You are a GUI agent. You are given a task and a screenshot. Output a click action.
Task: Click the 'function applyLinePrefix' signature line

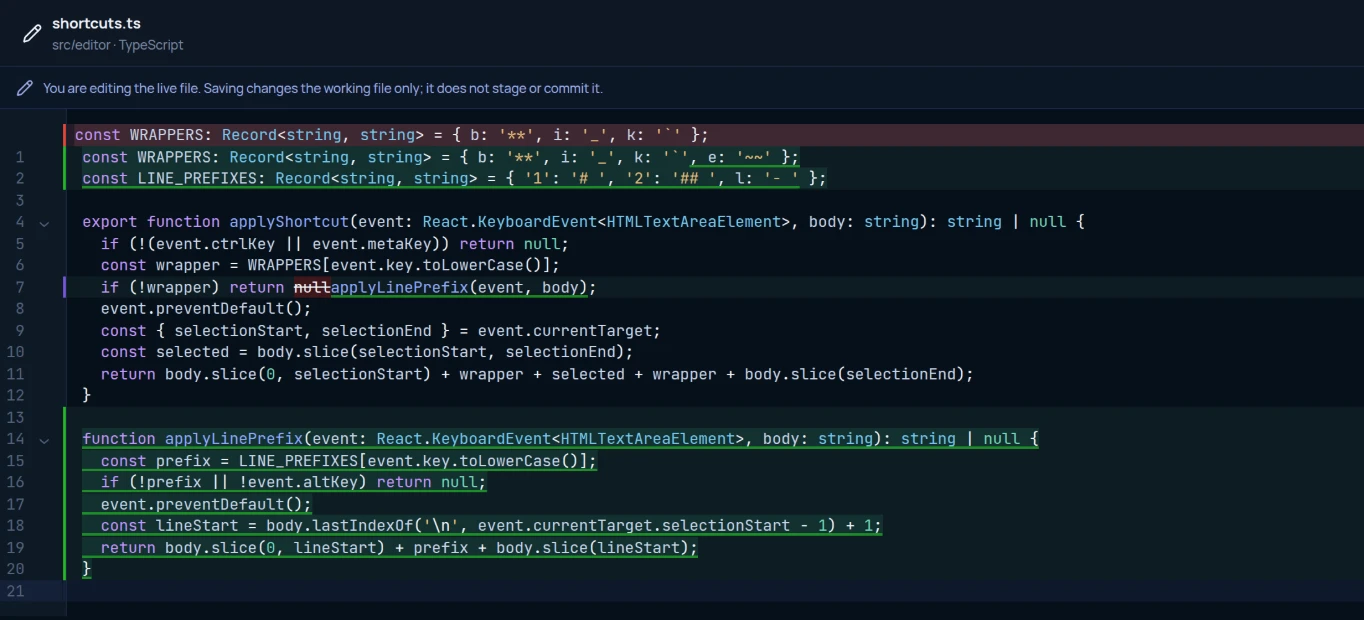point(560,439)
